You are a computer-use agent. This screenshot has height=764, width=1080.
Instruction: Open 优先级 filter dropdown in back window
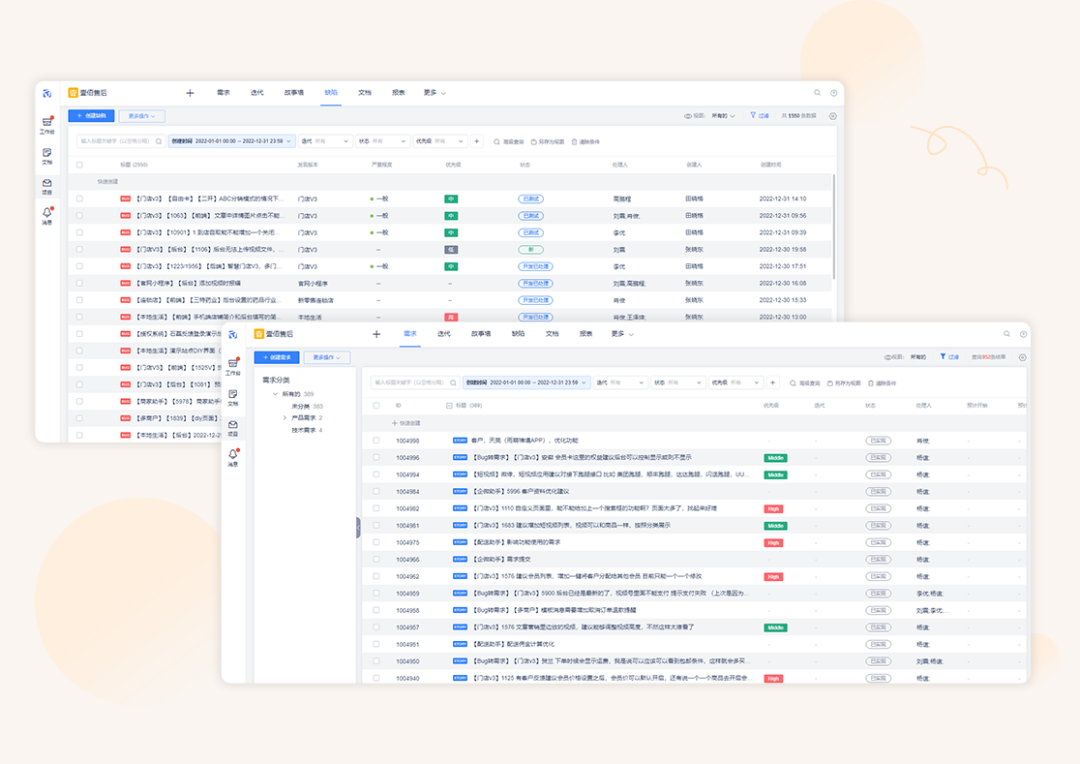(440, 141)
